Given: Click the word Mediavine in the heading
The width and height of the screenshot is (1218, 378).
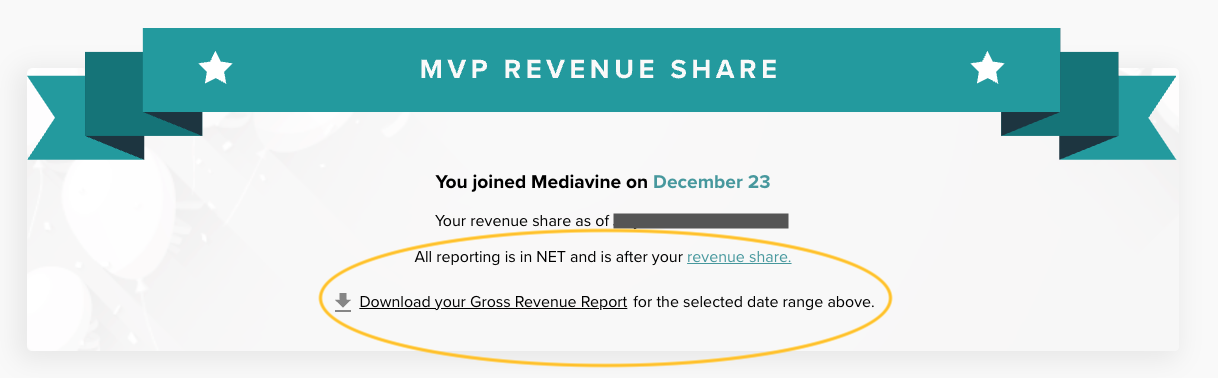Looking at the screenshot, I should [x=578, y=182].
